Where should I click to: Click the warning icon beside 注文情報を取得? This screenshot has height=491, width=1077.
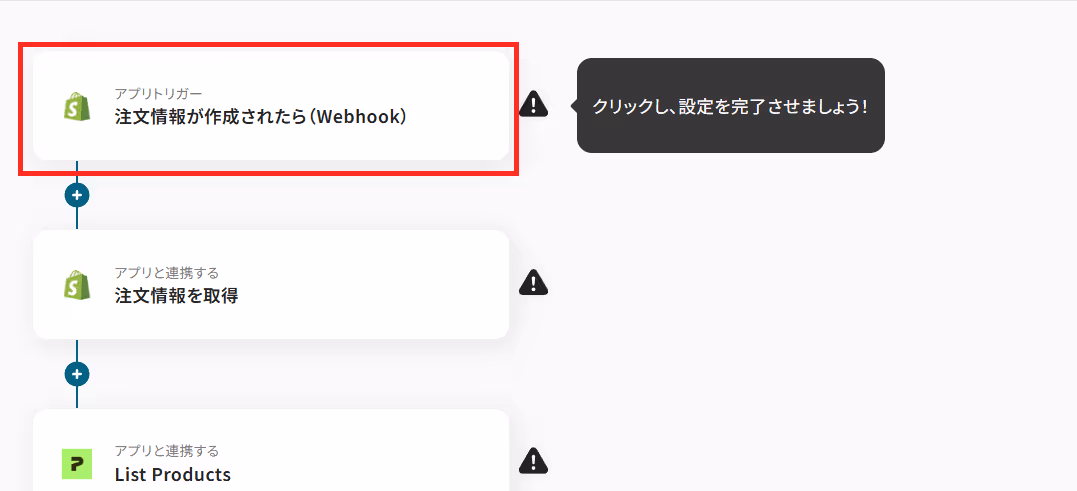[533, 282]
